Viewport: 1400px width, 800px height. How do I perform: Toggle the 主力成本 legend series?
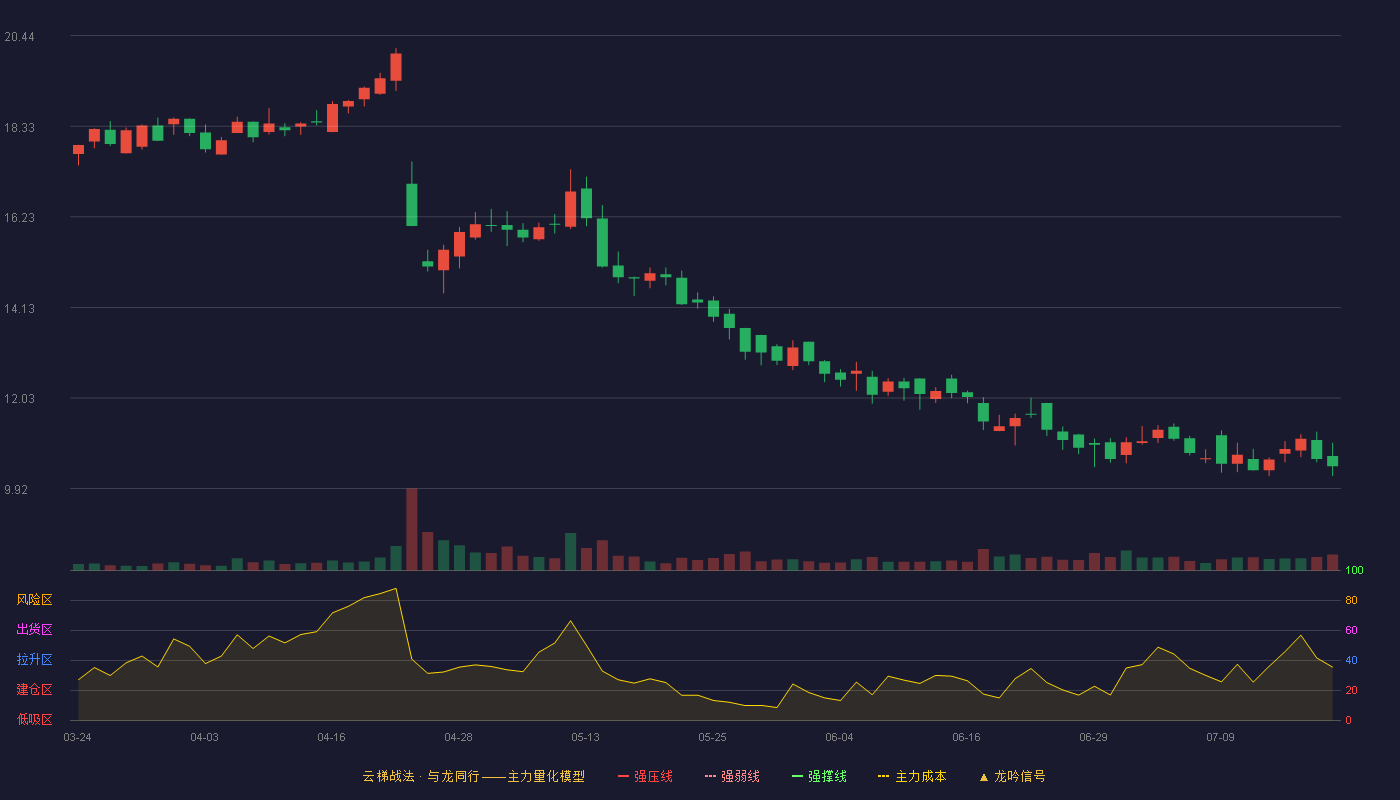tap(912, 776)
